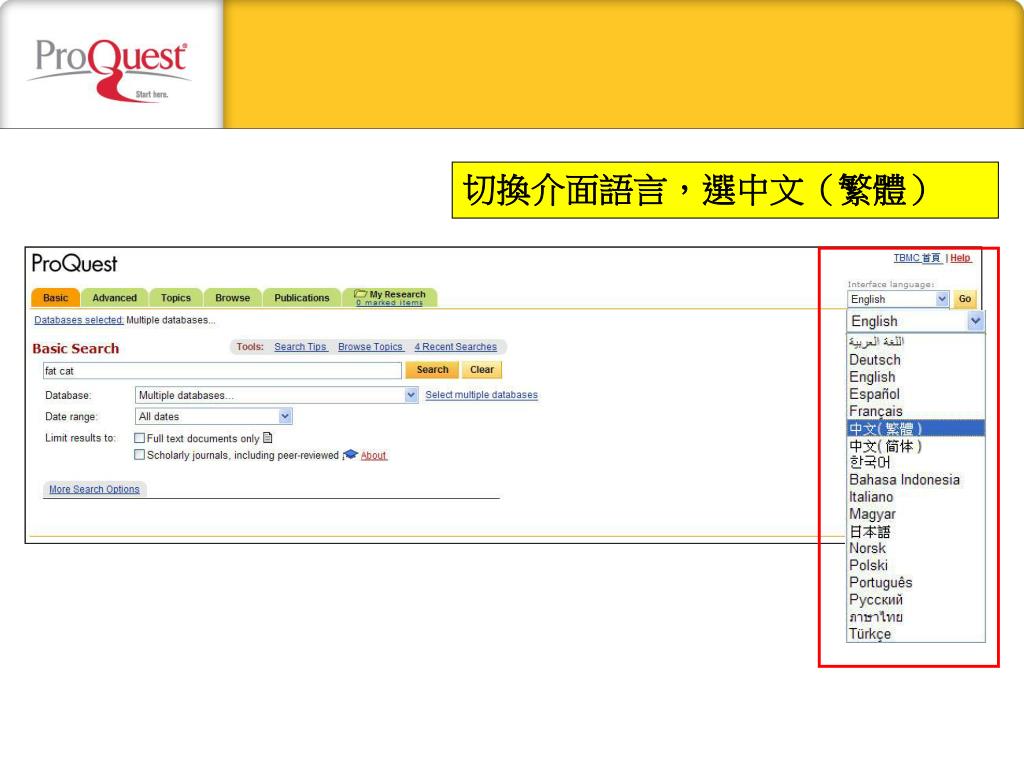Open the TBMC home link
Image resolution: width=1024 pixels, height=768 pixels.
[x=917, y=258]
